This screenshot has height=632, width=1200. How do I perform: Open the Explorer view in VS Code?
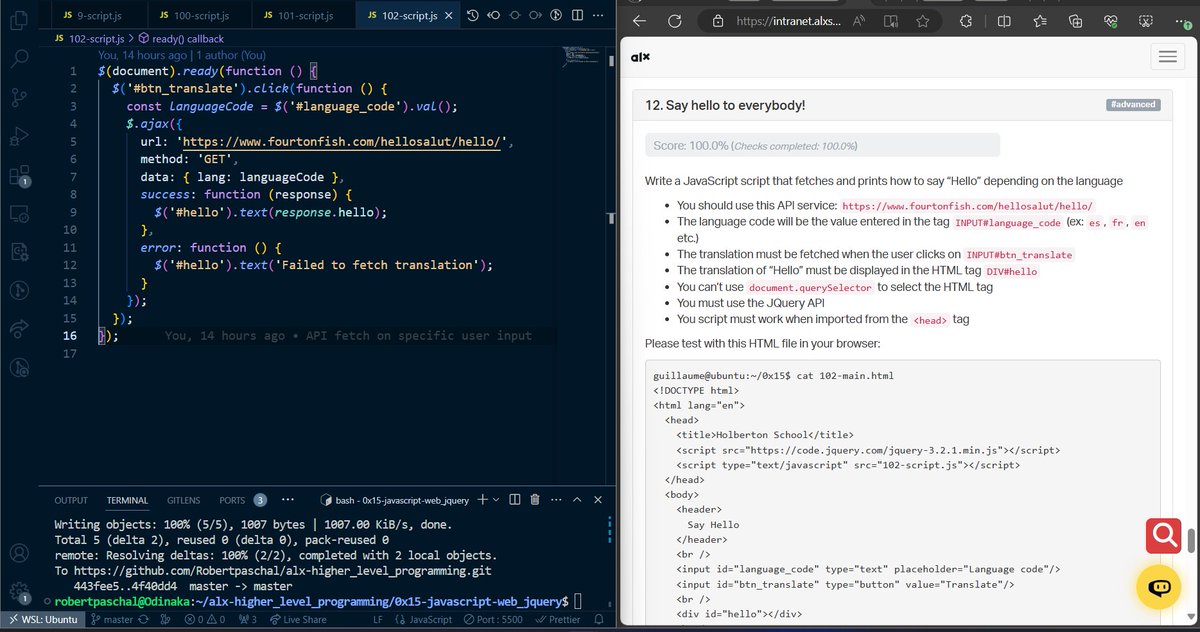(18, 18)
